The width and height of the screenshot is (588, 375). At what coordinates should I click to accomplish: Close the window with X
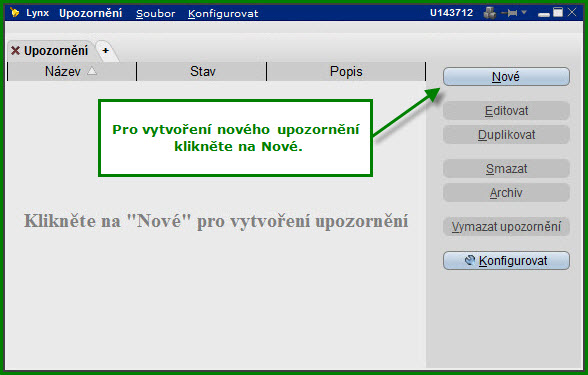572,12
